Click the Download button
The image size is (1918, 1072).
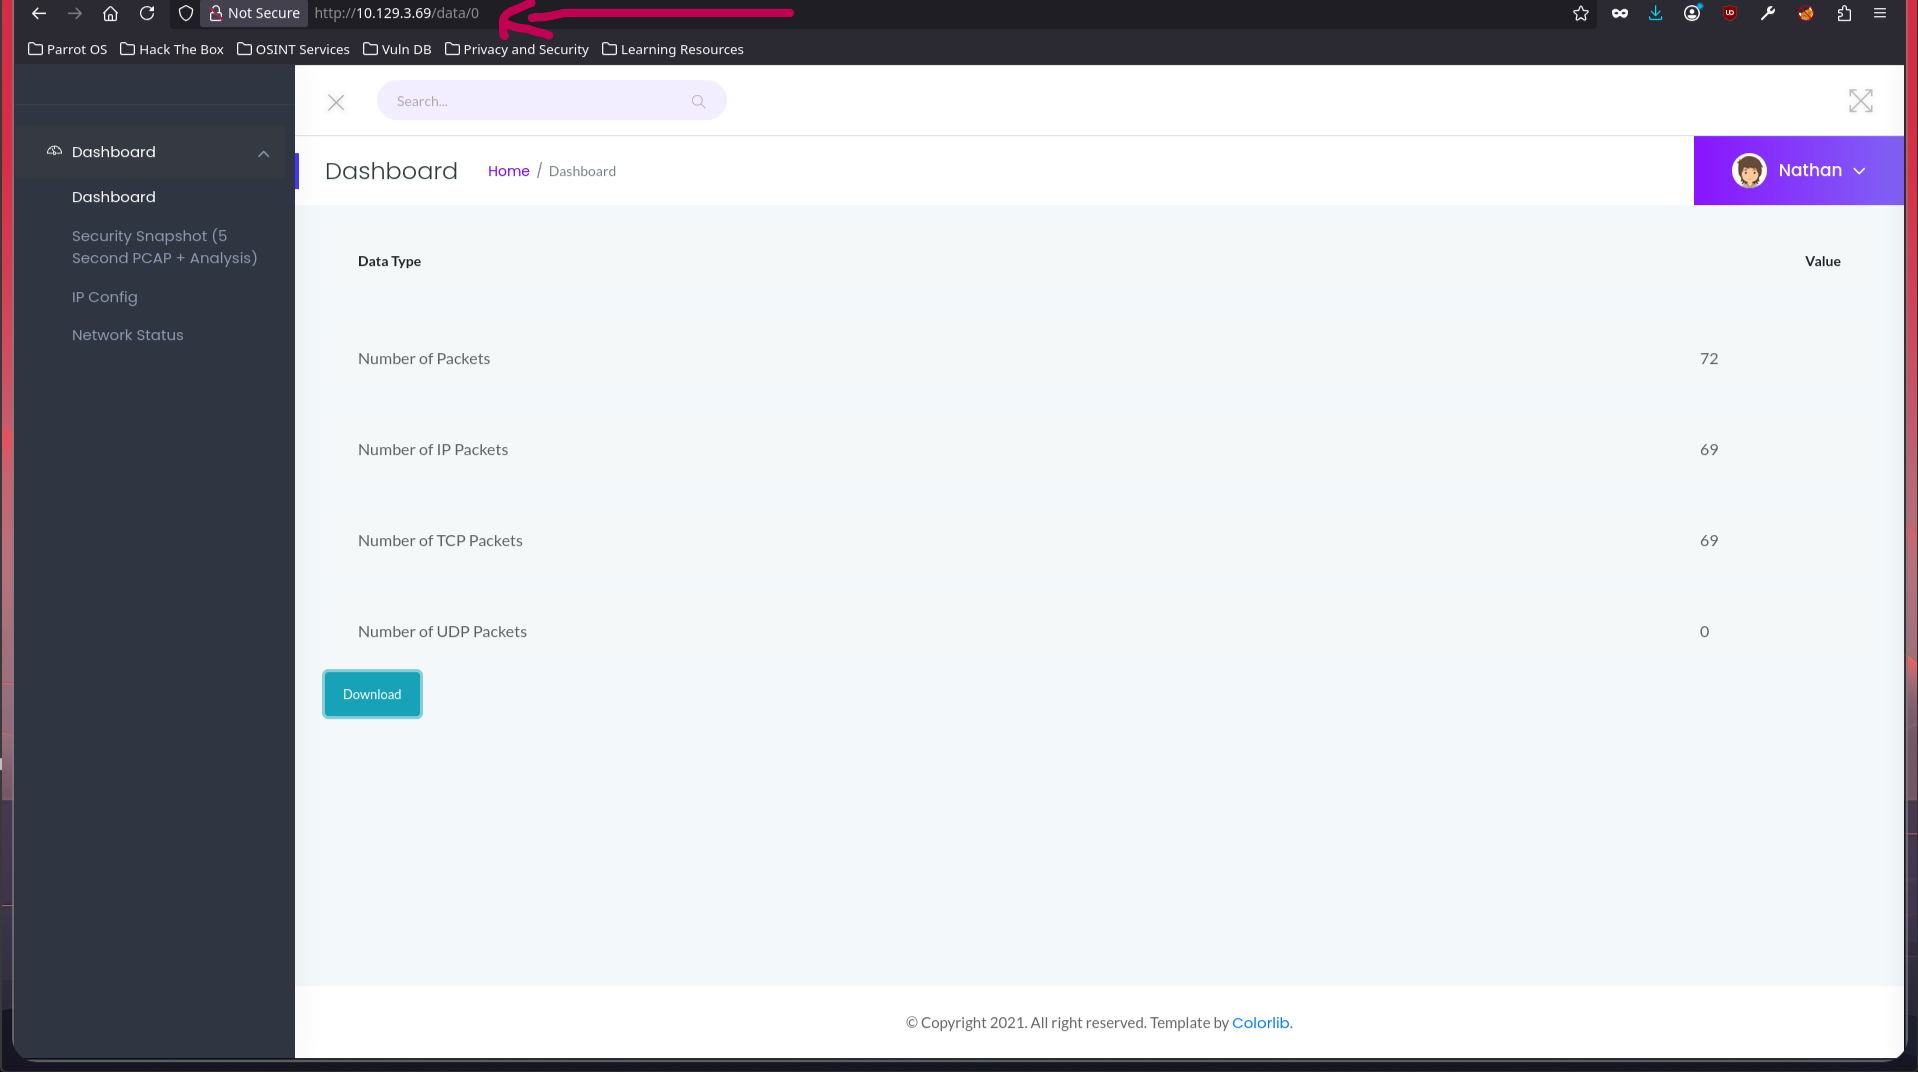click(x=372, y=694)
